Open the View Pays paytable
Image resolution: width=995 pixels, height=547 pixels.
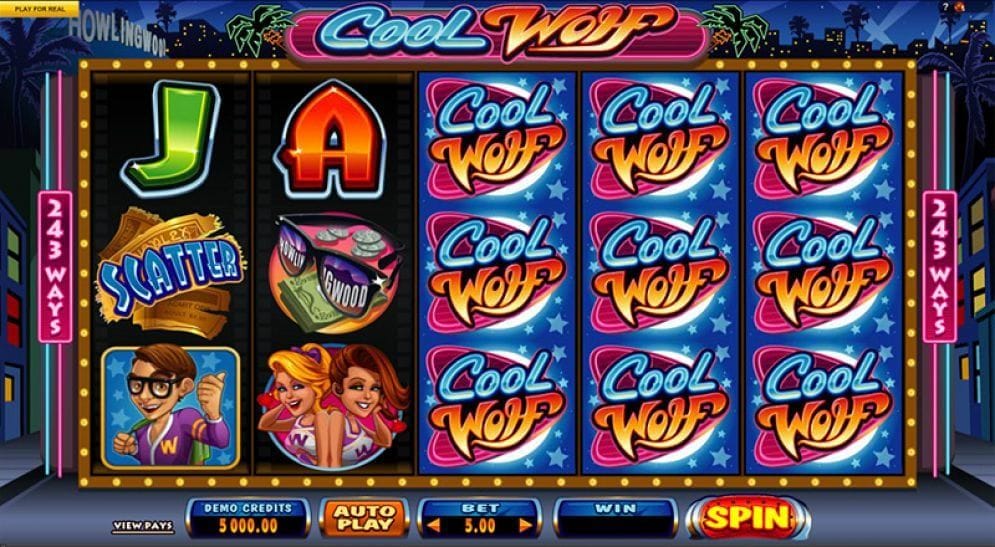[143, 526]
